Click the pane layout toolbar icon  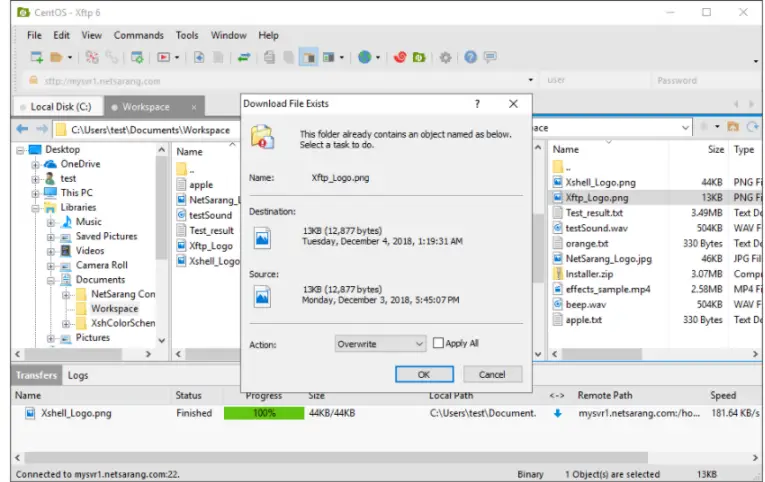coord(329,57)
